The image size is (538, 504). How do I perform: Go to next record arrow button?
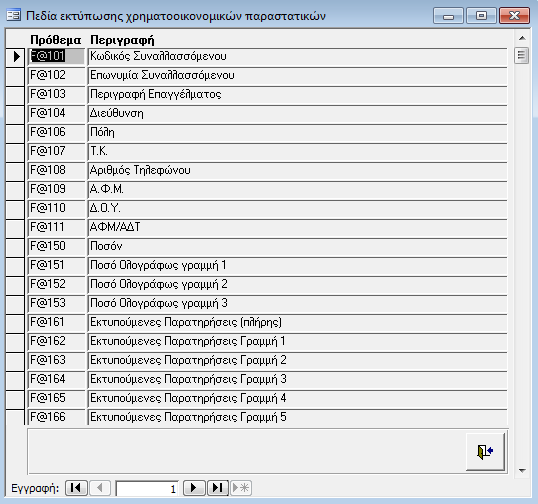click(194, 488)
